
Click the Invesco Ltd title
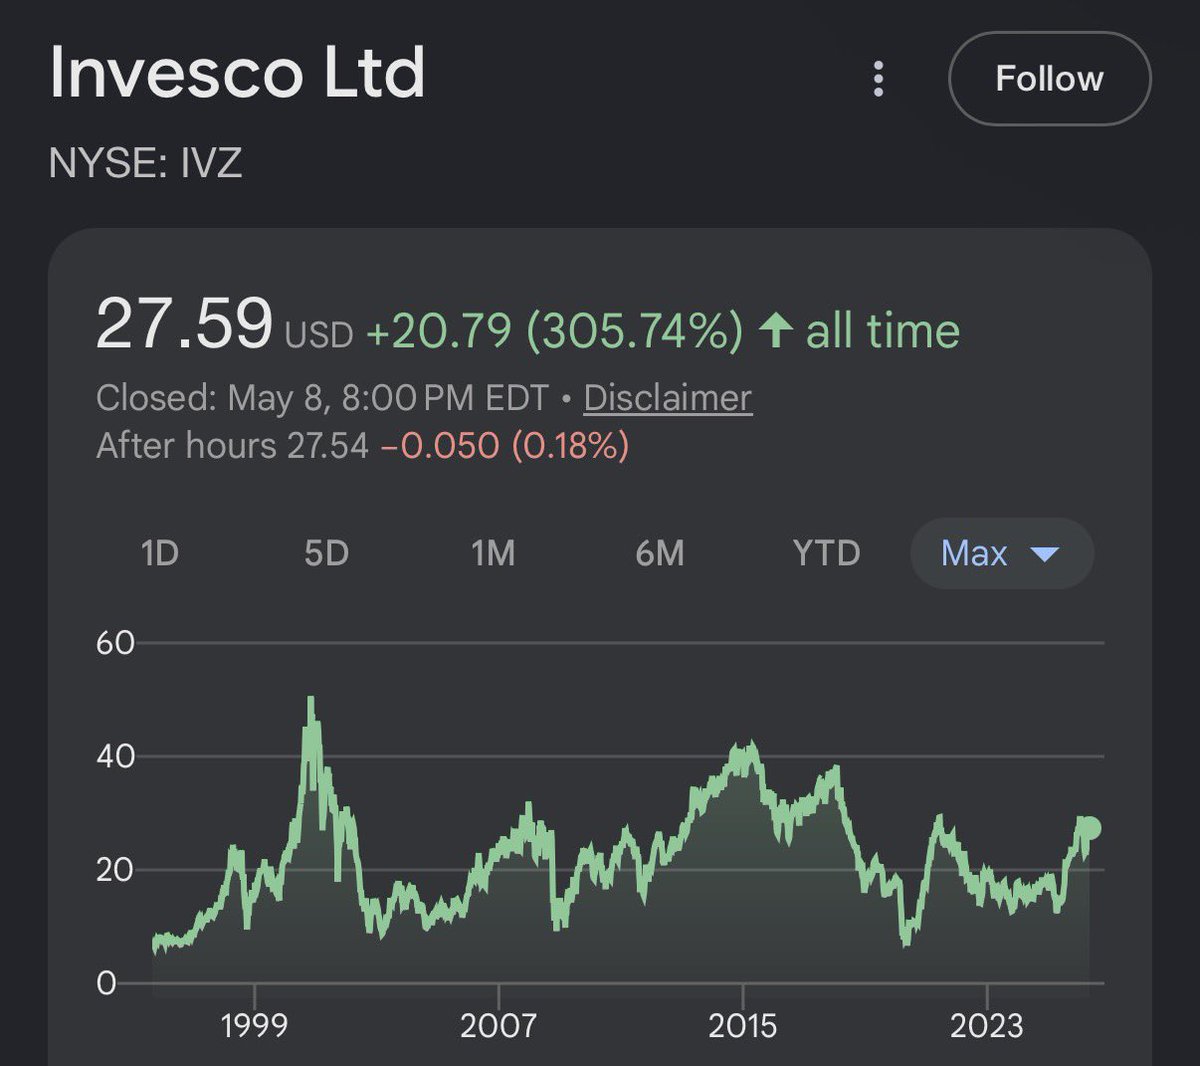pos(238,73)
